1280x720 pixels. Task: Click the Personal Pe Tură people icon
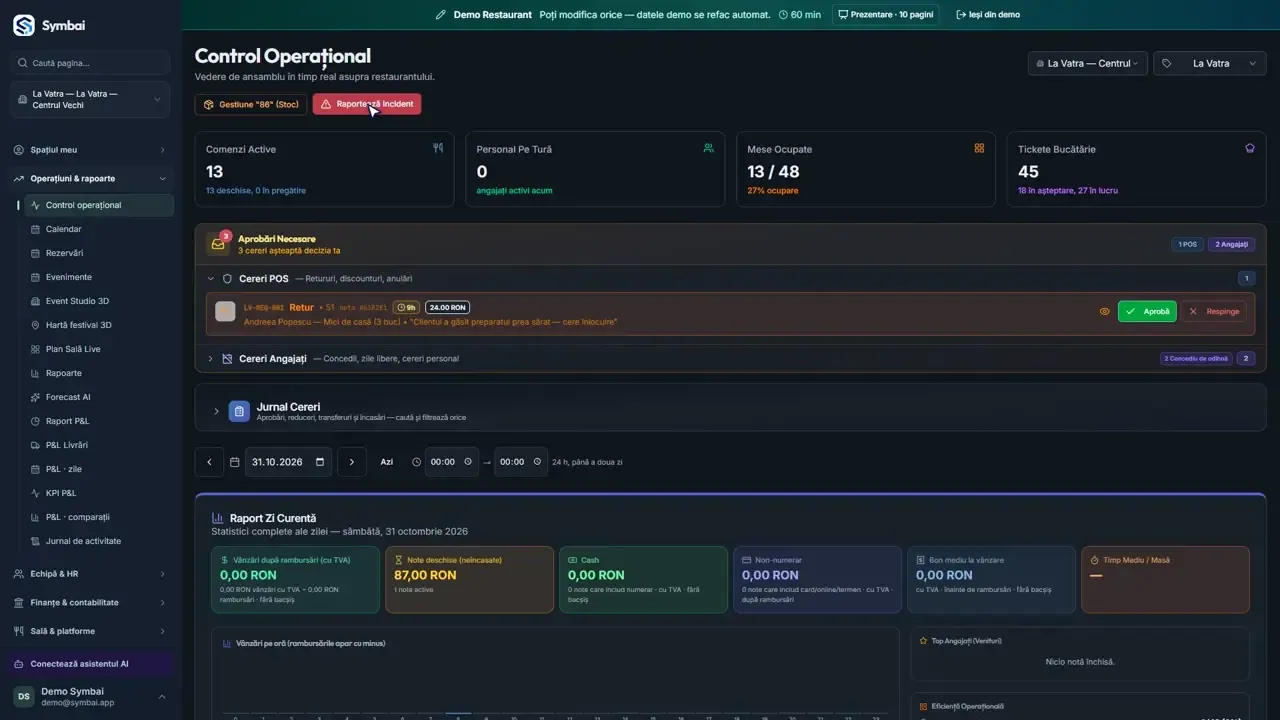(709, 148)
